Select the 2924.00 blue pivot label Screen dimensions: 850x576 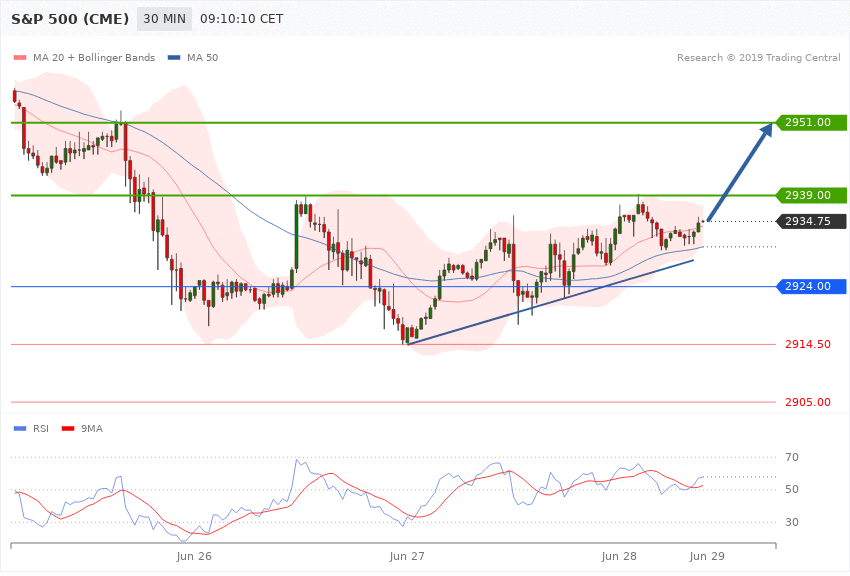tap(812, 286)
